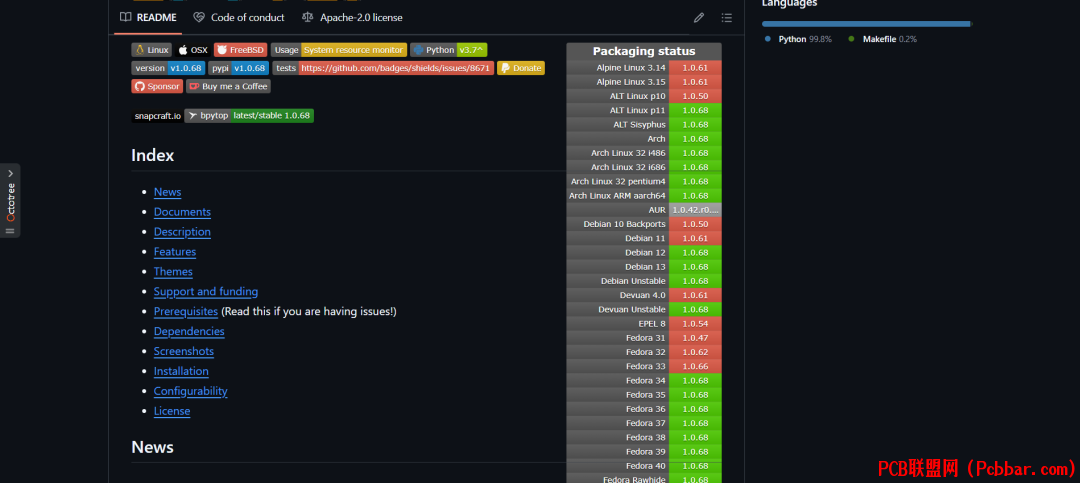Open the News index link
The width and height of the screenshot is (1080, 483).
tap(167, 192)
